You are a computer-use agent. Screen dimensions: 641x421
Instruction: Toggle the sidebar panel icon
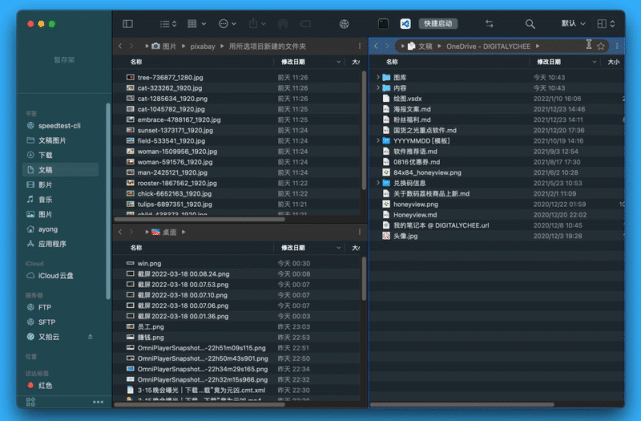[x=128, y=24]
